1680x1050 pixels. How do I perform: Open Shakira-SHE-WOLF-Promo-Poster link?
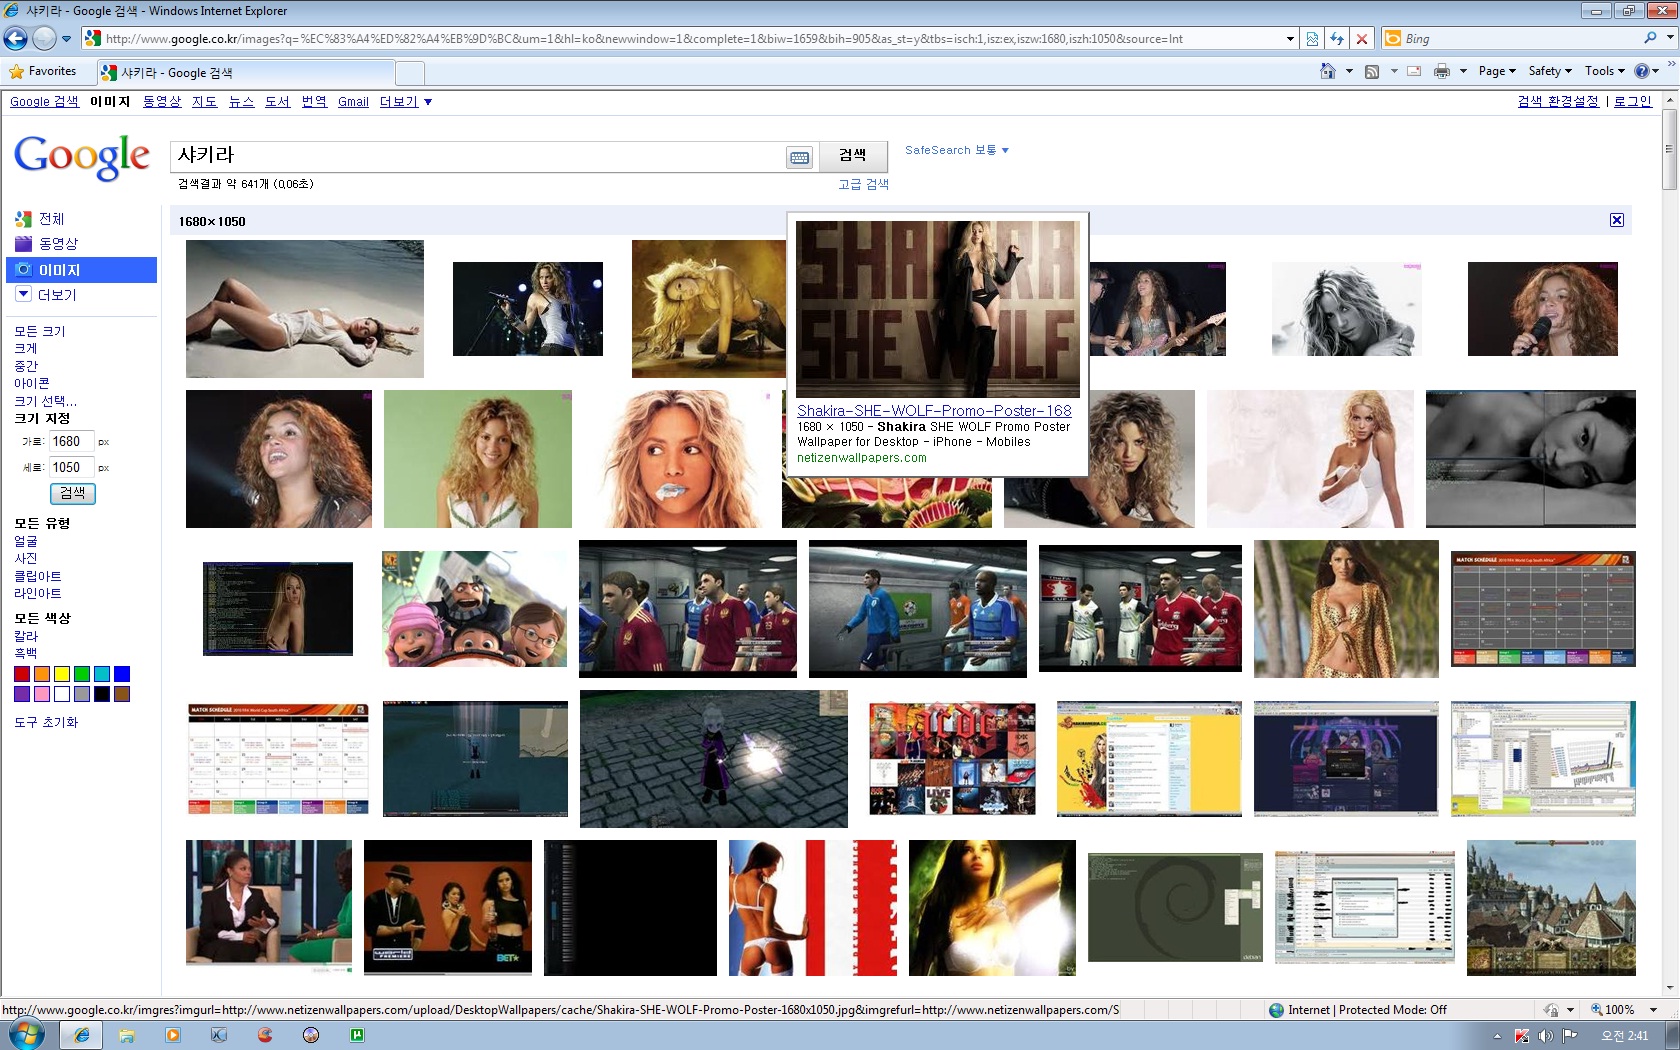(934, 411)
